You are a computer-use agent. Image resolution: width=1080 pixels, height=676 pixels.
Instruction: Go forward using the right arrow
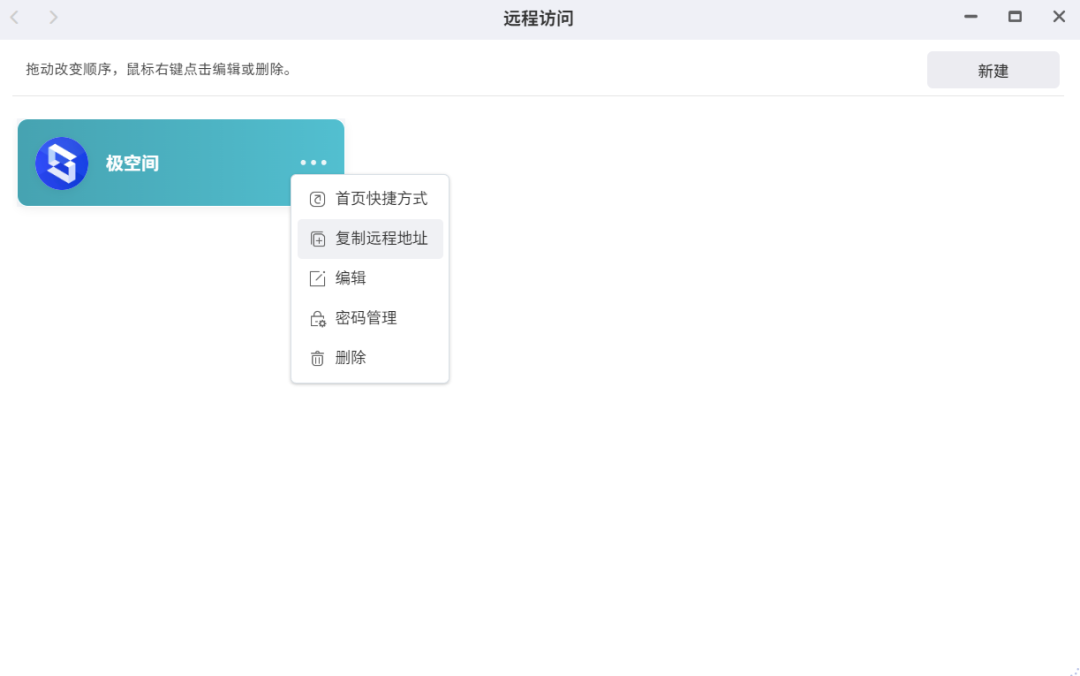pos(54,18)
